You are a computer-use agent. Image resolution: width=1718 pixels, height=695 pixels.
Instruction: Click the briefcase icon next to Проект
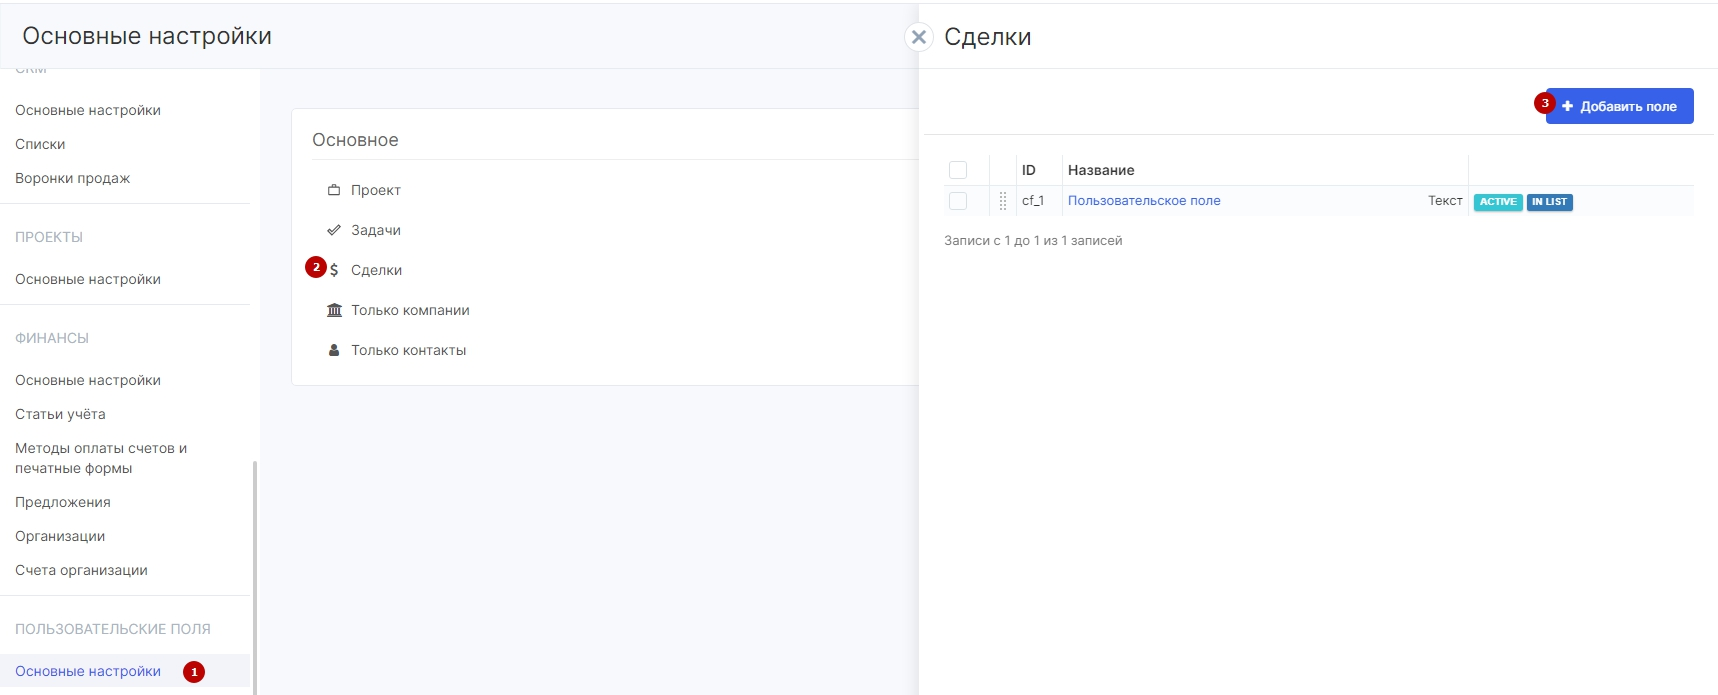[x=334, y=190]
